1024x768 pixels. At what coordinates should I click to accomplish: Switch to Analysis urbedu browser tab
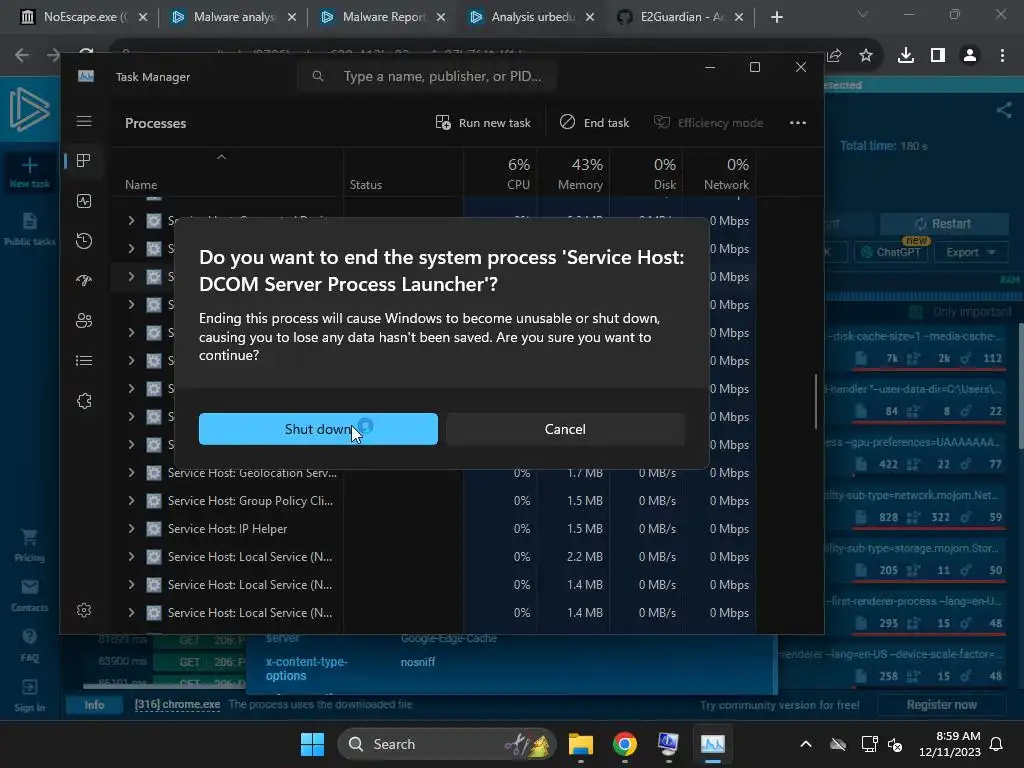coord(533,17)
